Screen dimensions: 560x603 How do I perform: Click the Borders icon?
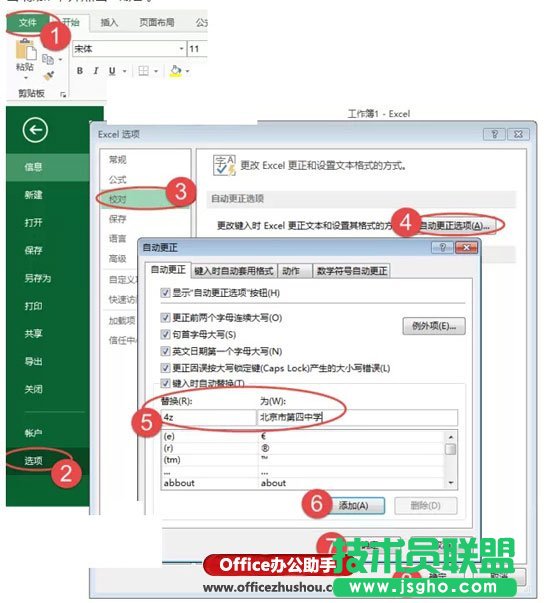[143, 71]
